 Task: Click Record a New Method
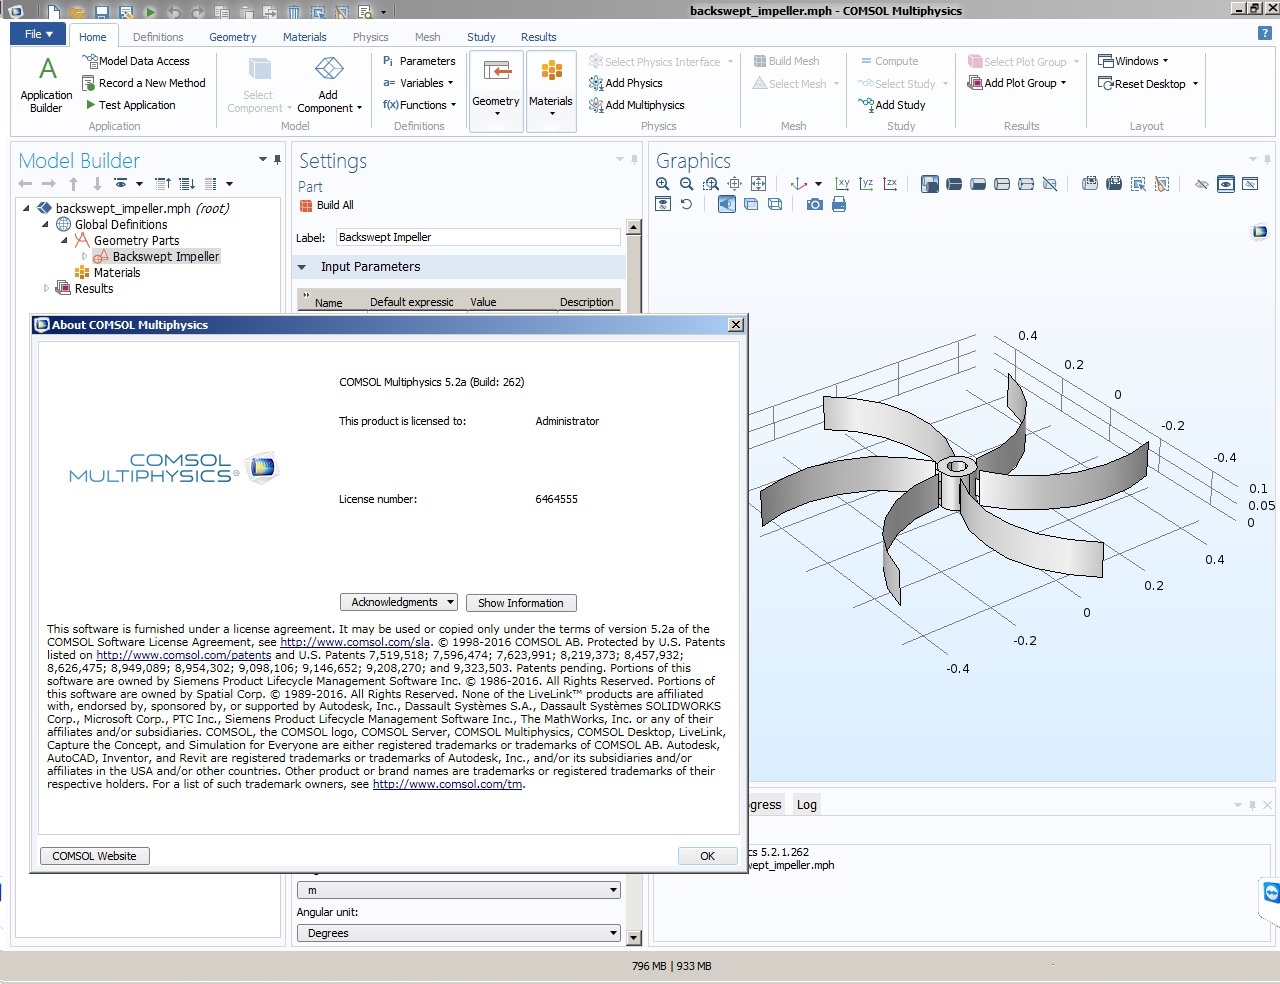pos(144,83)
